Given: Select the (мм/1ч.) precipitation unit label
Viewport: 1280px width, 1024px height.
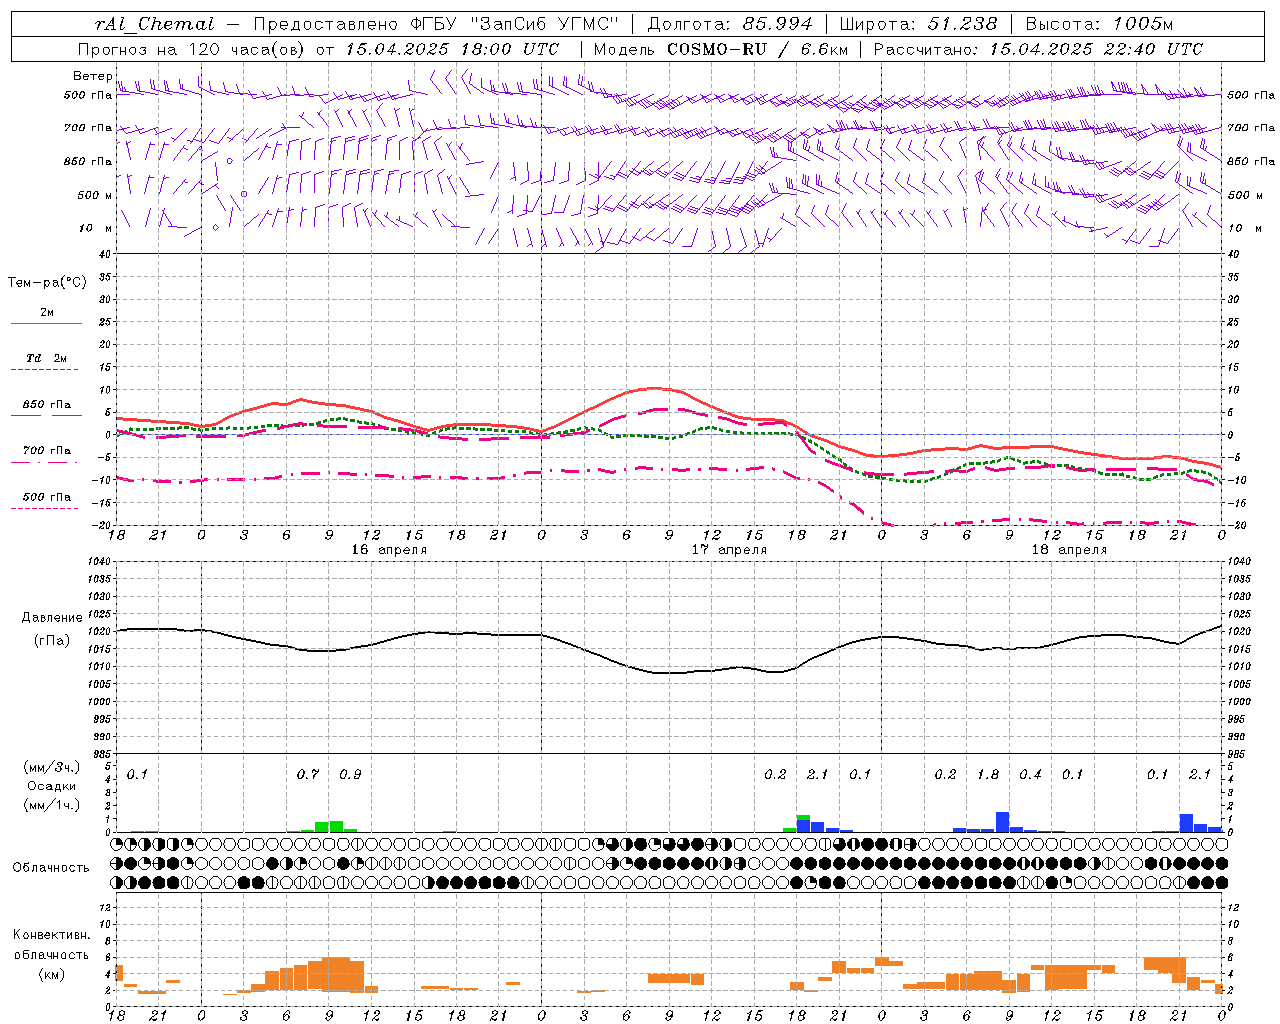Looking at the screenshot, I should tap(52, 805).
